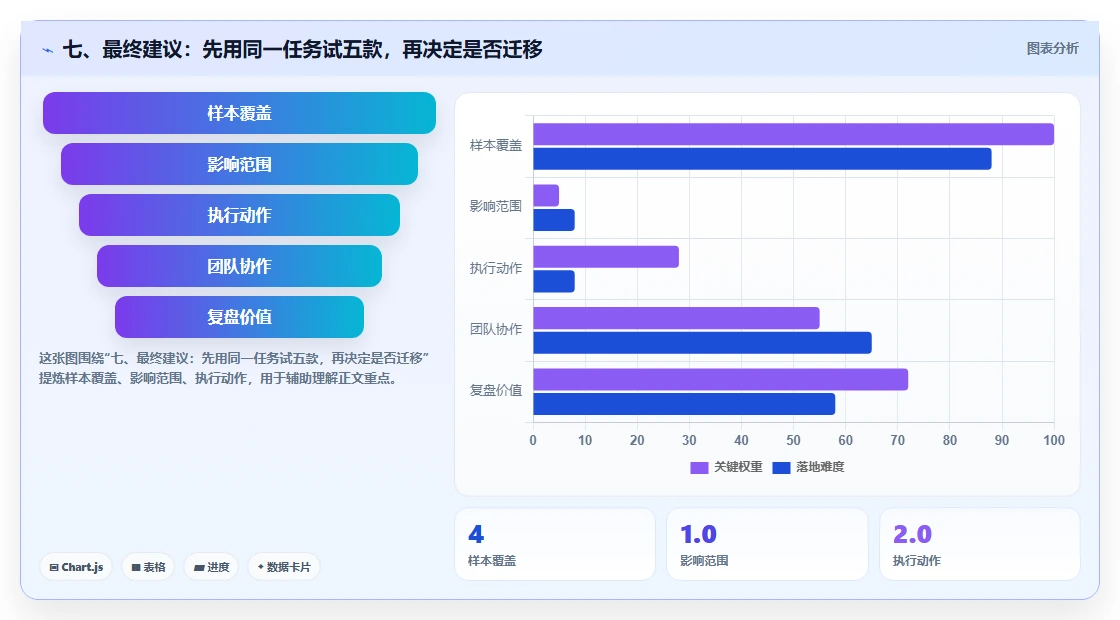Image resolution: width=1120 pixels, height=620 pixels.
Task: Click the x-axis value 0
Action: tap(533, 441)
